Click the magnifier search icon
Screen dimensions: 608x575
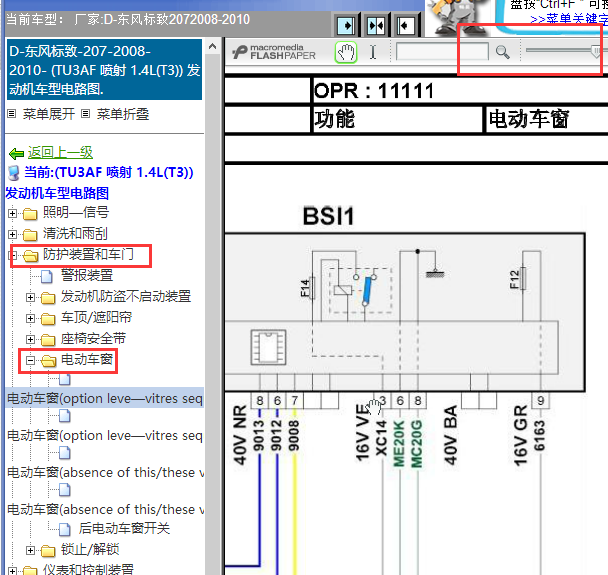click(503, 52)
